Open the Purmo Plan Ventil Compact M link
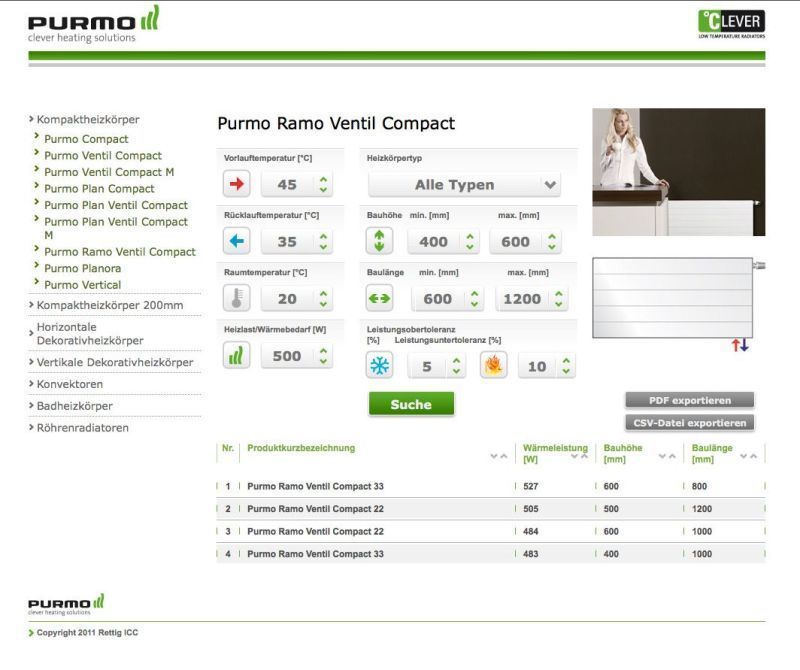 (x=116, y=228)
